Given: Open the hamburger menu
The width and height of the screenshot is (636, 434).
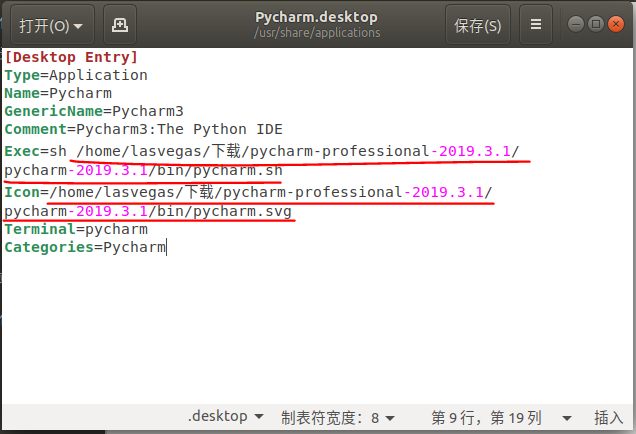Looking at the screenshot, I should pyautogui.click(x=536, y=25).
